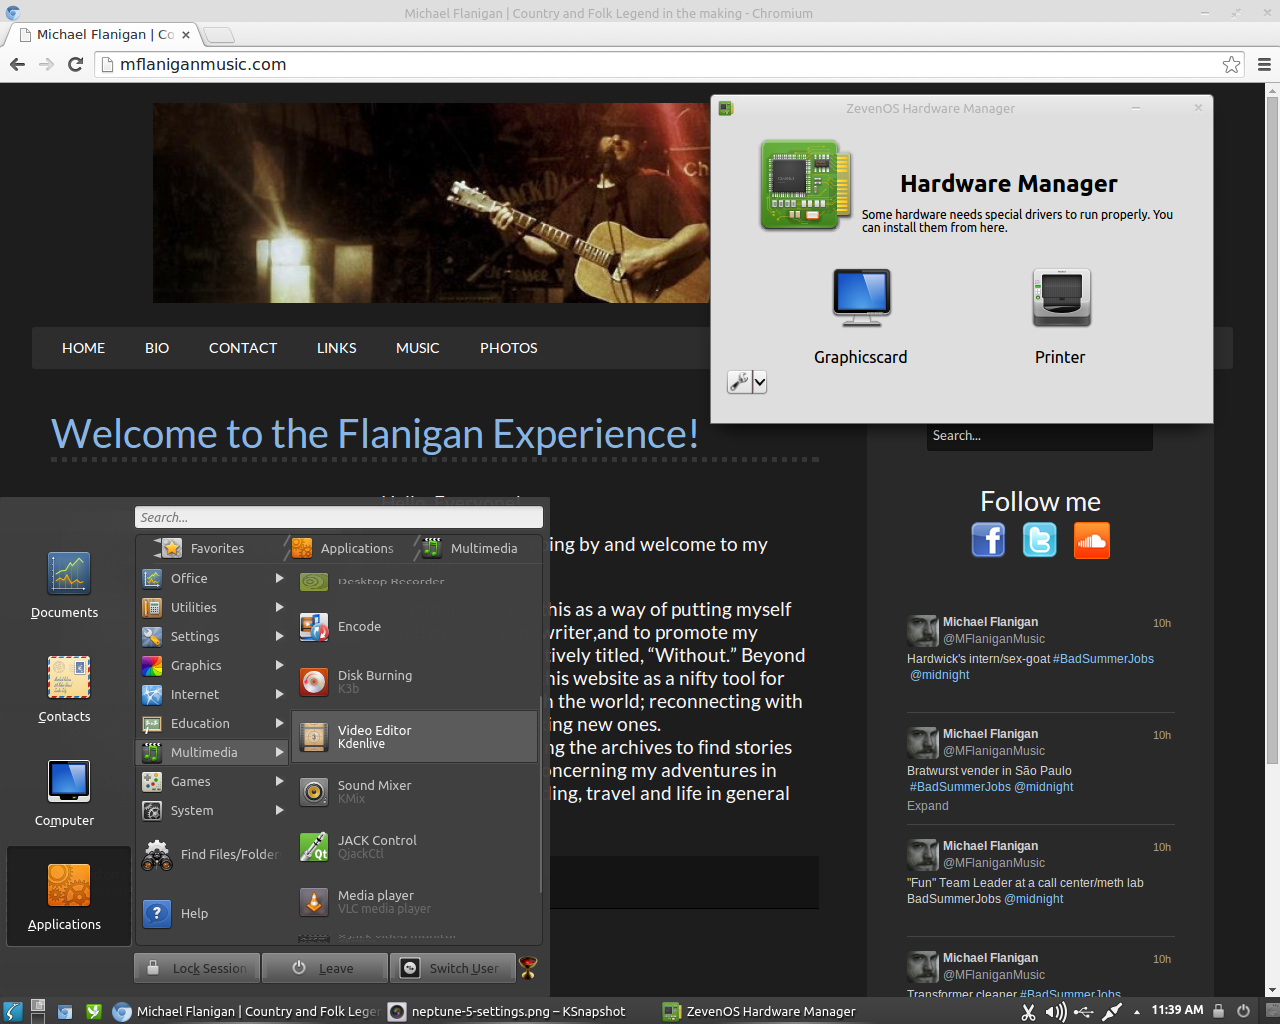Expand the Utilities submenu
1280x1024 pixels.
coord(213,607)
